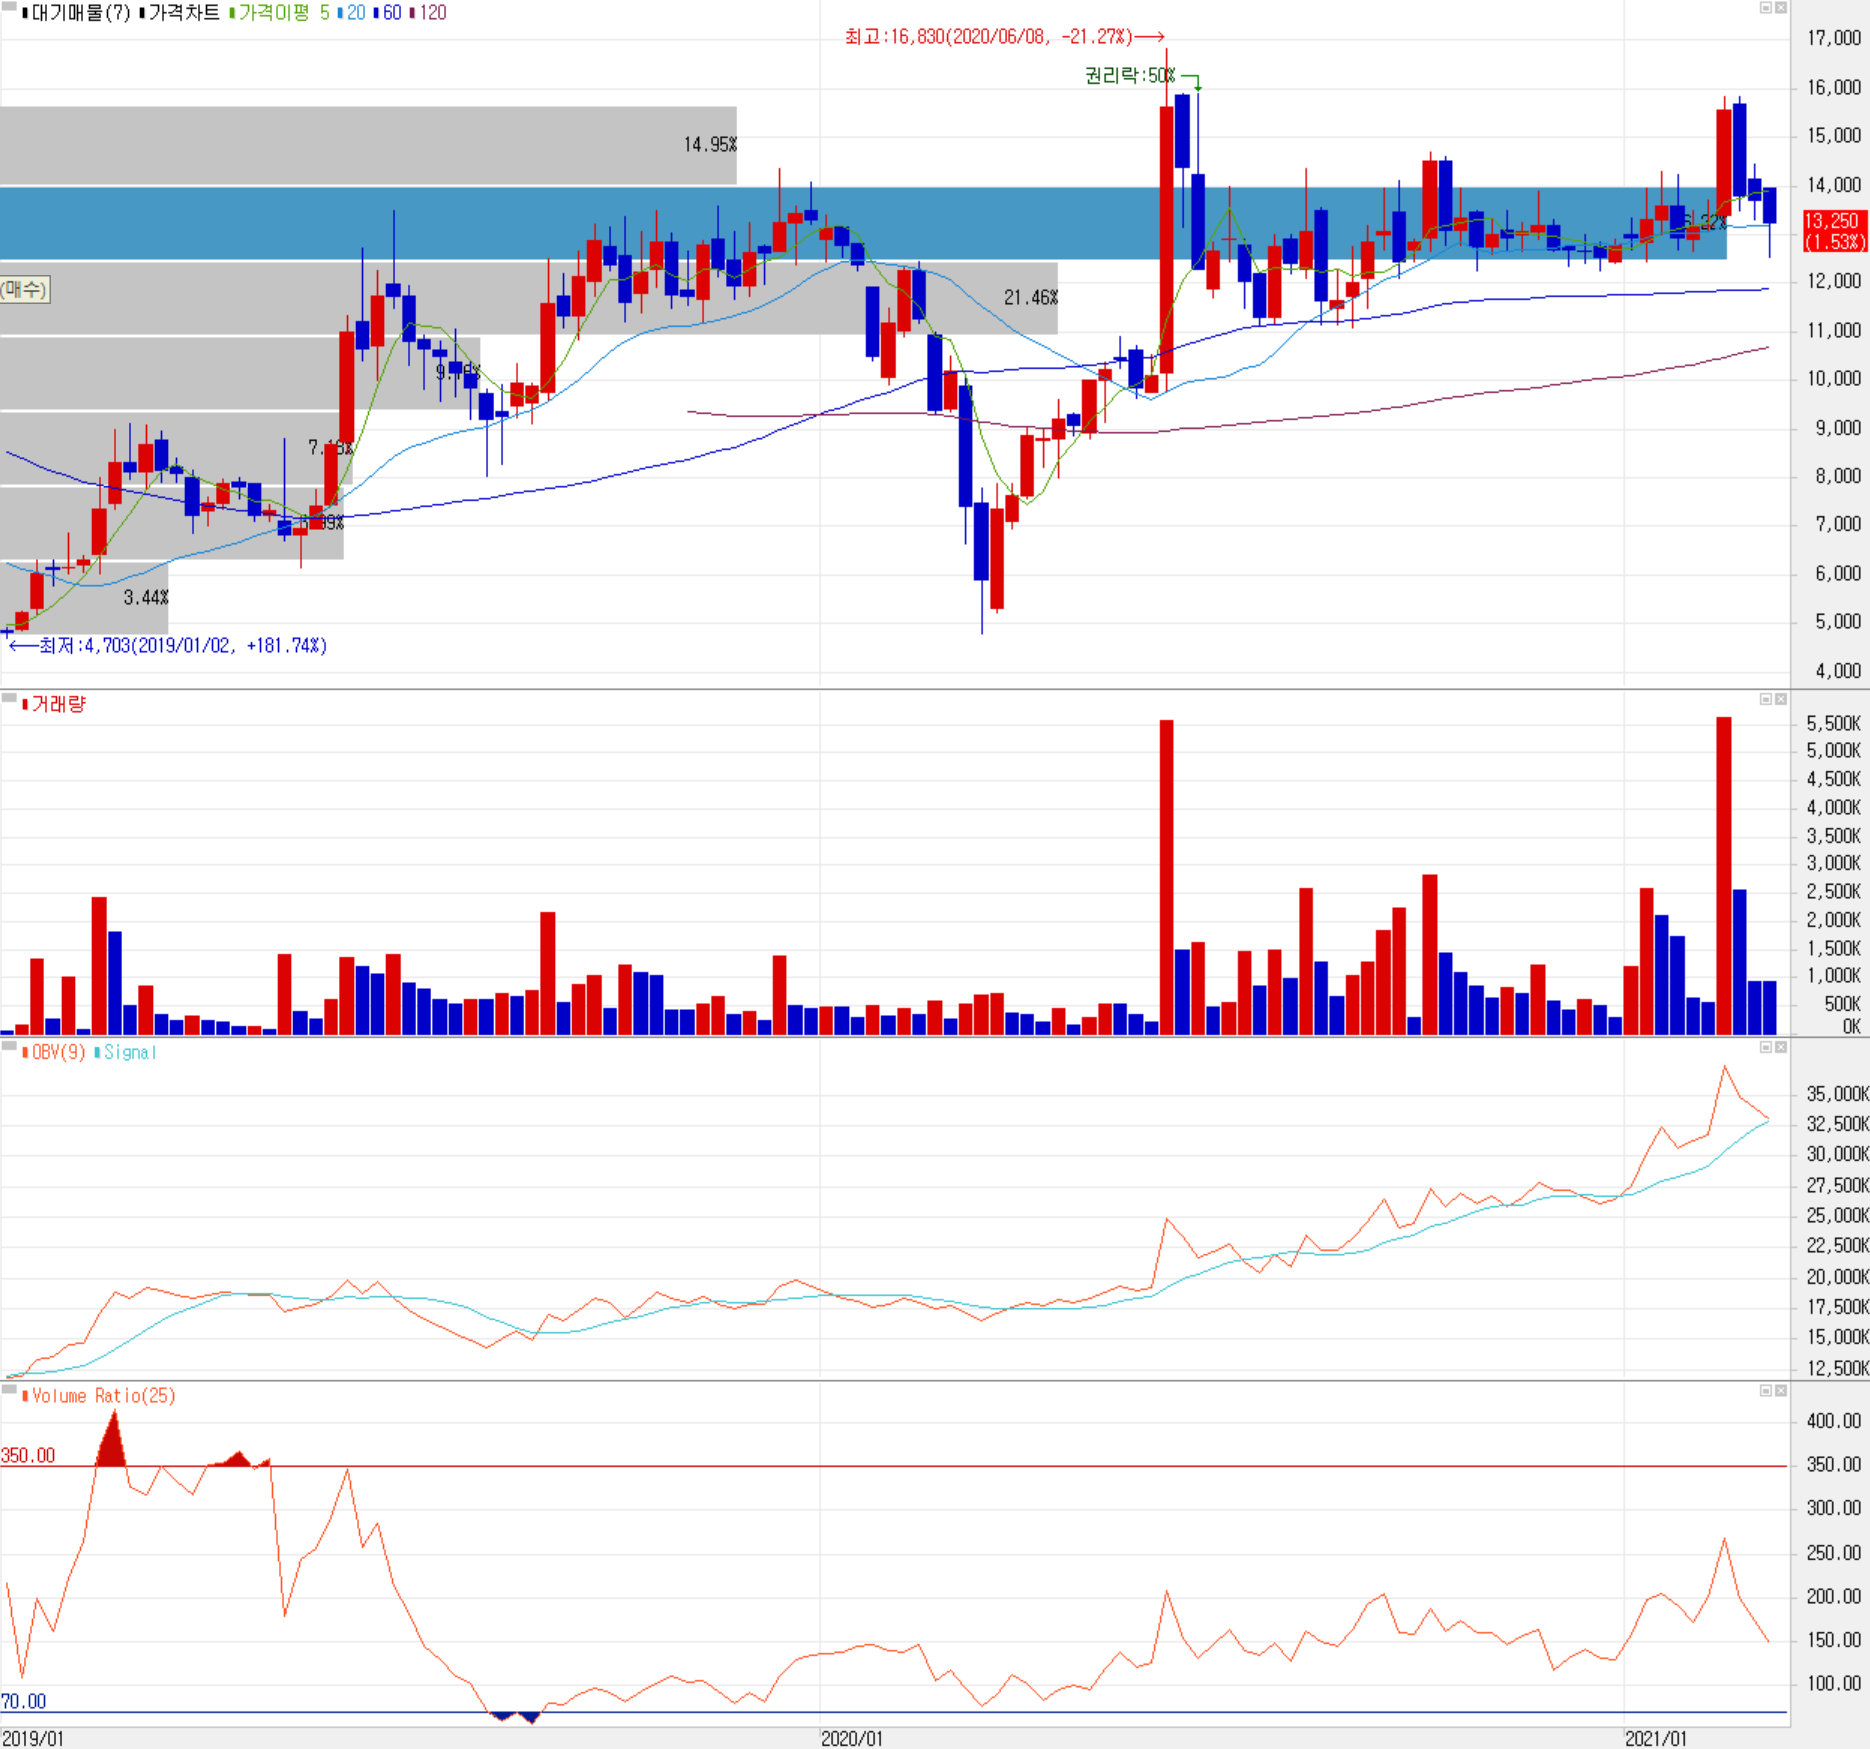Maximize the Volume Ratio(25) panel
The height and width of the screenshot is (1749, 1870).
click(1766, 1391)
